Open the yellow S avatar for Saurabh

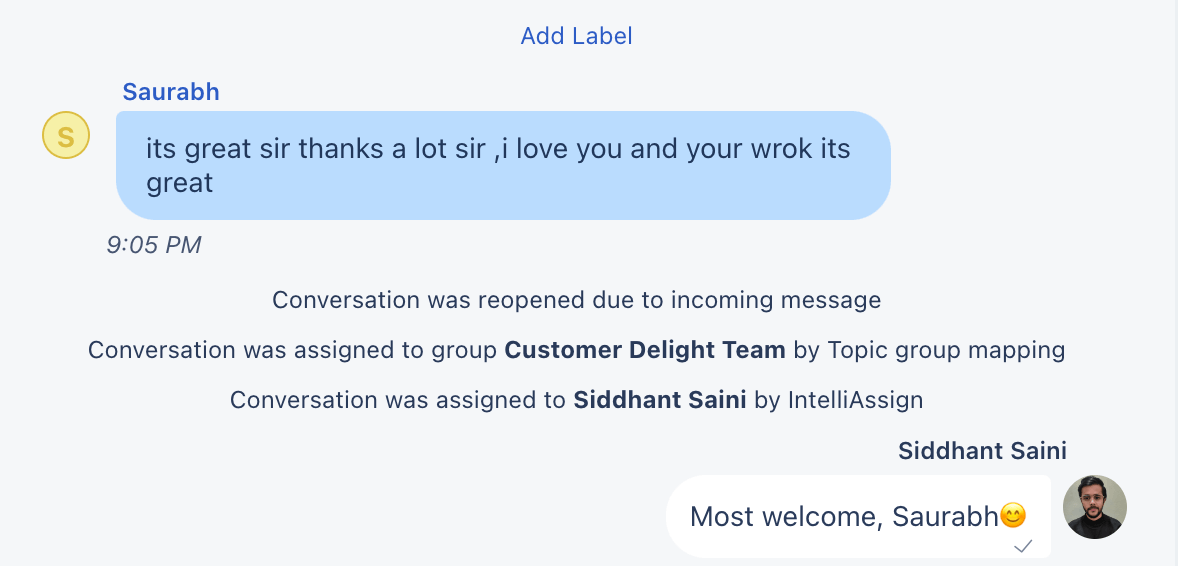[x=66, y=136]
